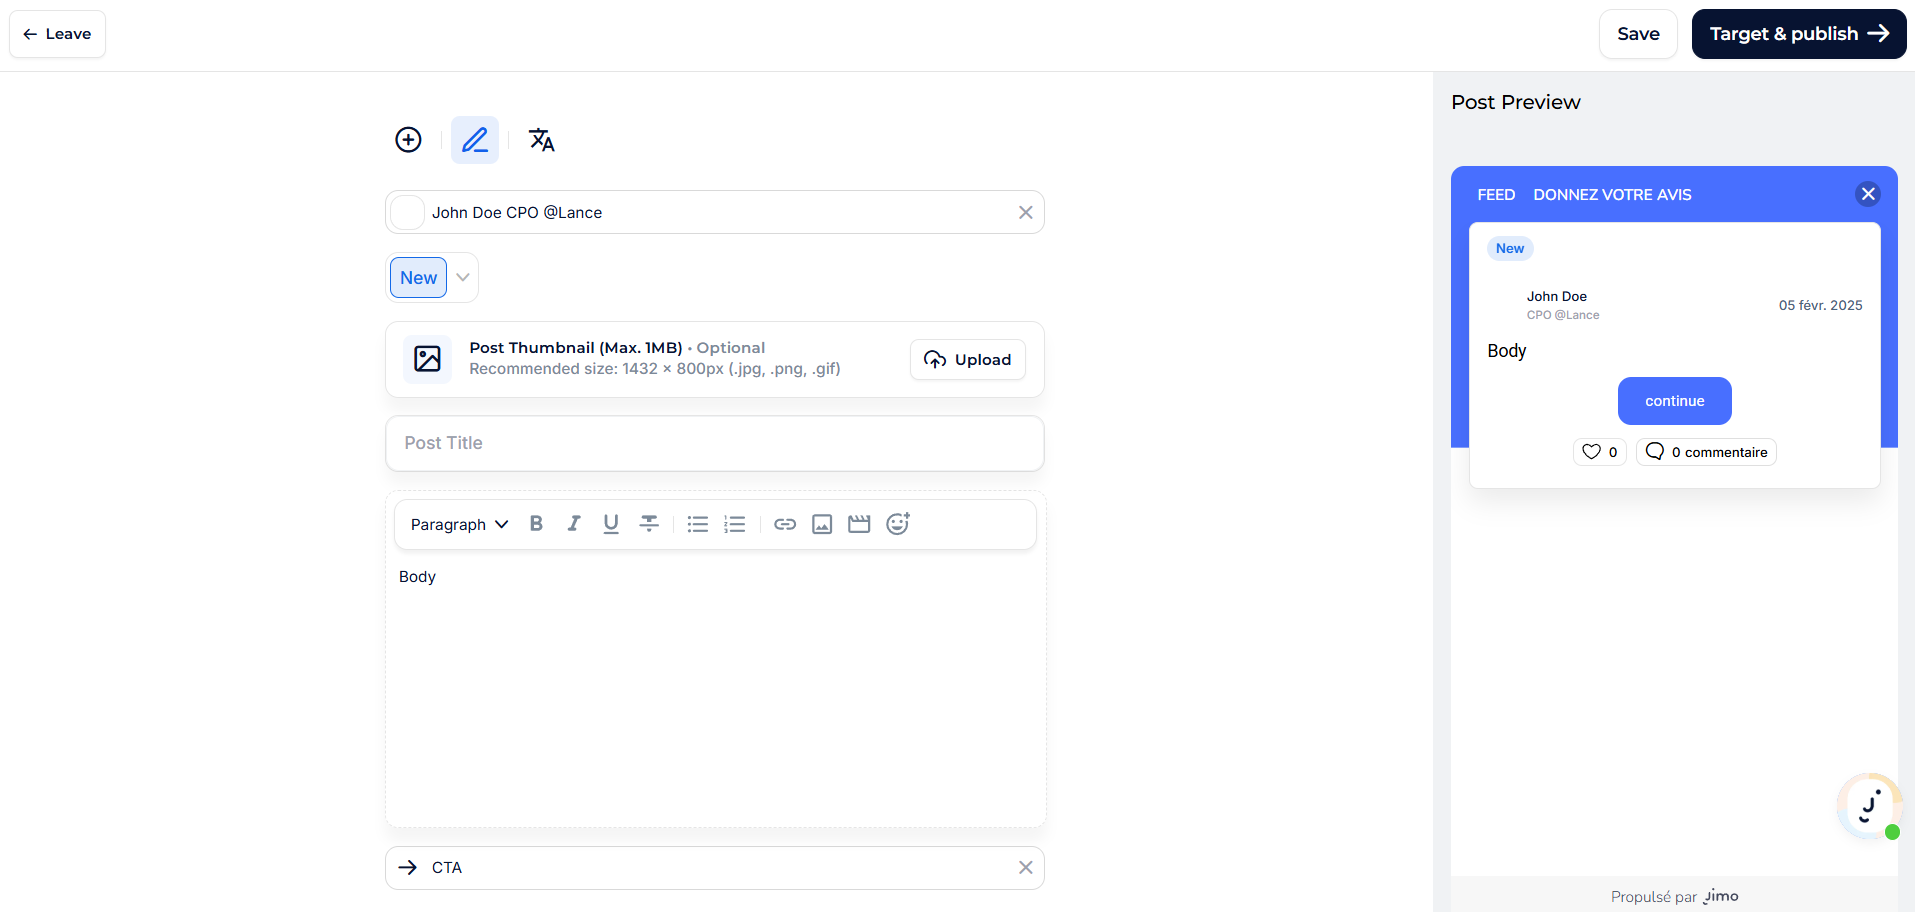Insert a bulleted list
This screenshot has width=1915, height=912.
[x=698, y=524]
